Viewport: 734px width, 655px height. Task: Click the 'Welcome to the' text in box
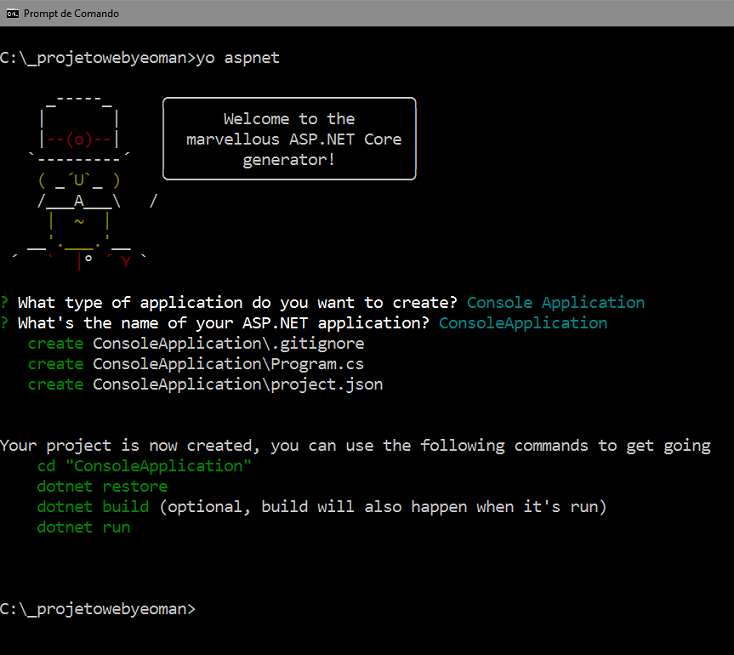tap(289, 118)
